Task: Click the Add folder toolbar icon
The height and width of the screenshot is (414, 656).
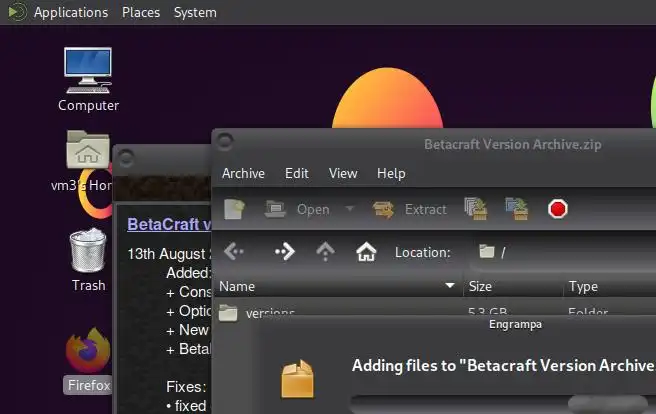Action: pos(517,209)
